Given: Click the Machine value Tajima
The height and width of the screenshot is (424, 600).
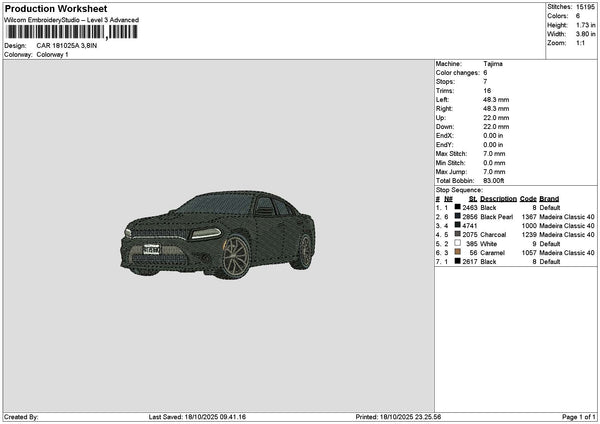Looking at the screenshot, I should coord(493,64).
